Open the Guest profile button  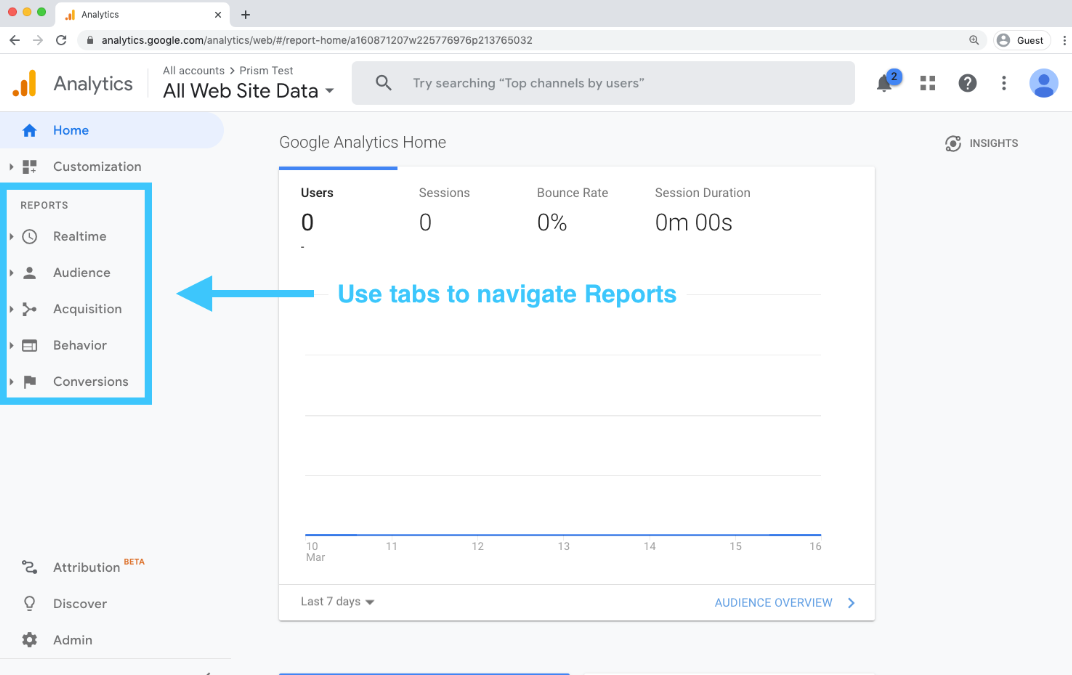coord(1020,40)
